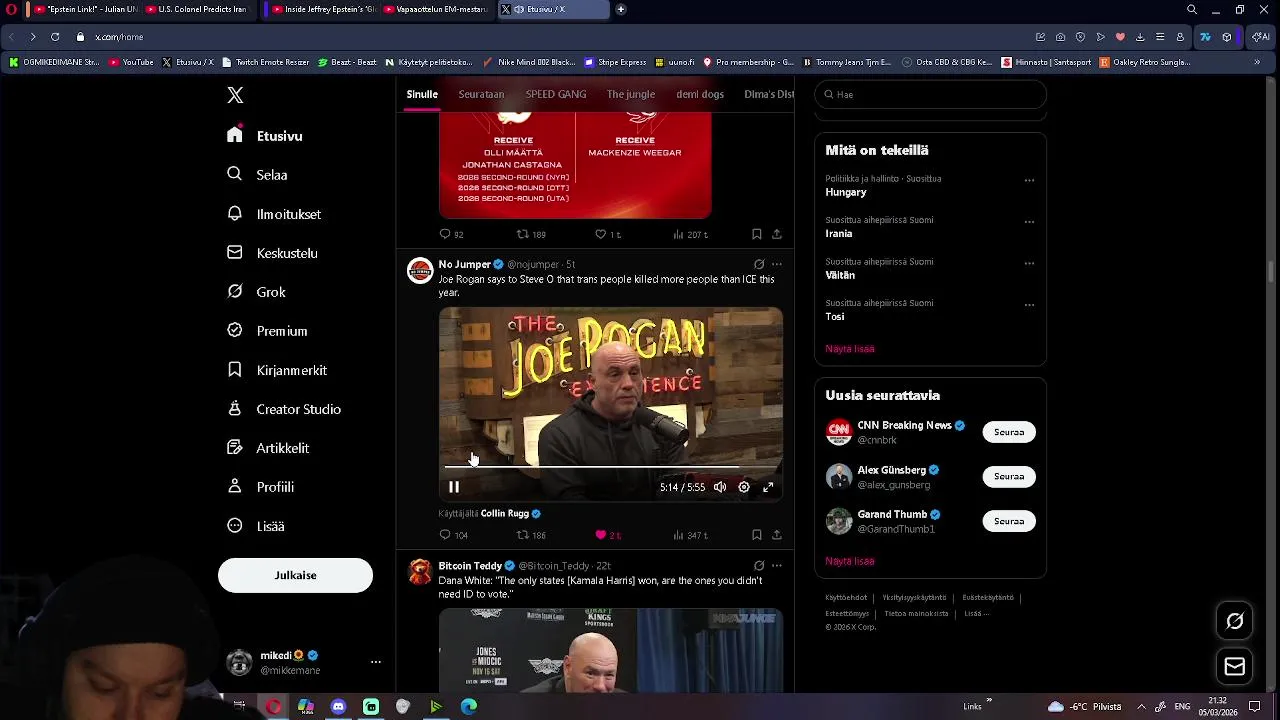Follow Garand Thumb

tap(1009, 521)
